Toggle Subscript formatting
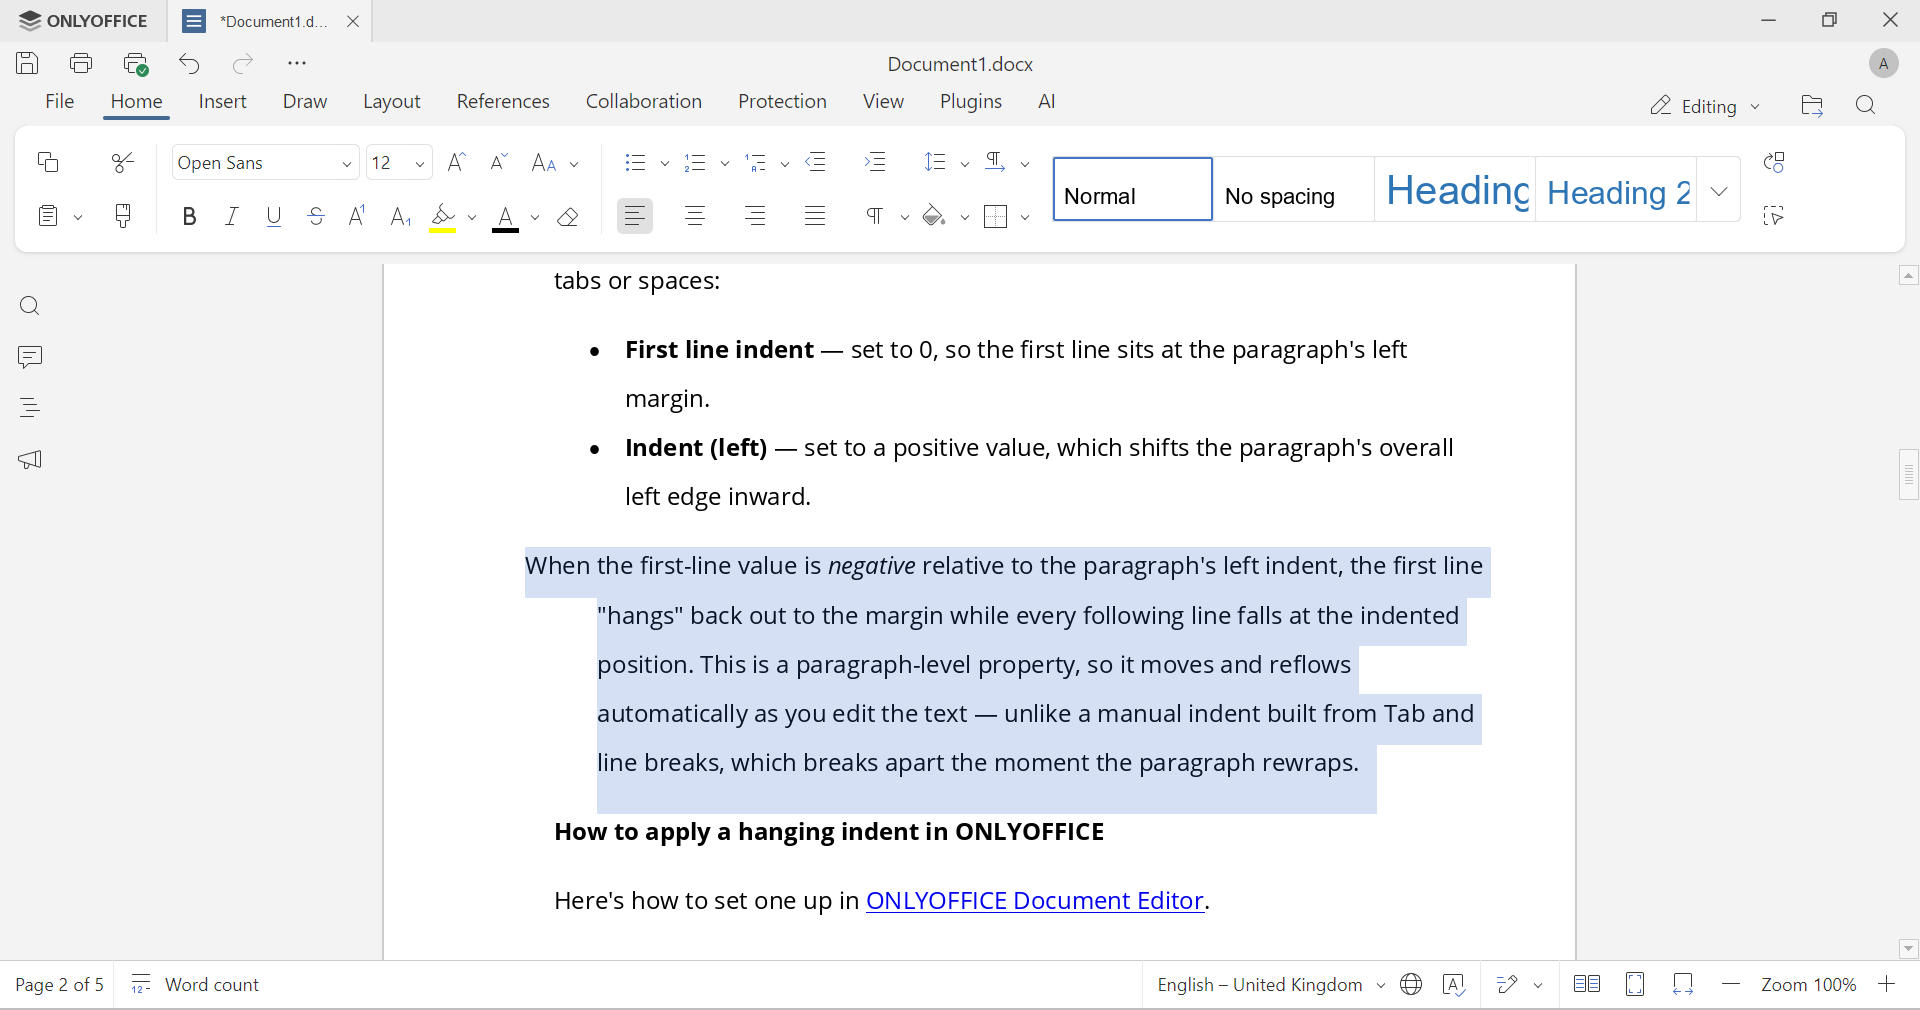Image resolution: width=1920 pixels, height=1010 pixels. click(400, 217)
